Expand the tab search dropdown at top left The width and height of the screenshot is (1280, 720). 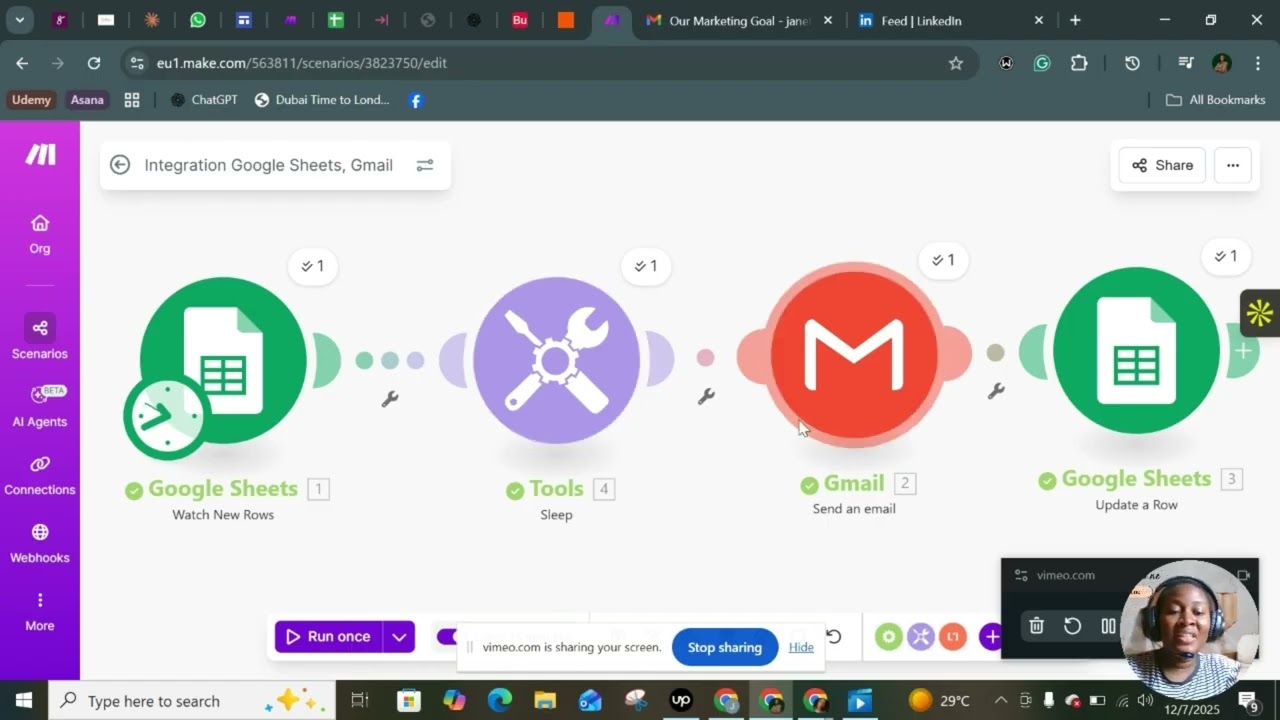tap(19, 20)
